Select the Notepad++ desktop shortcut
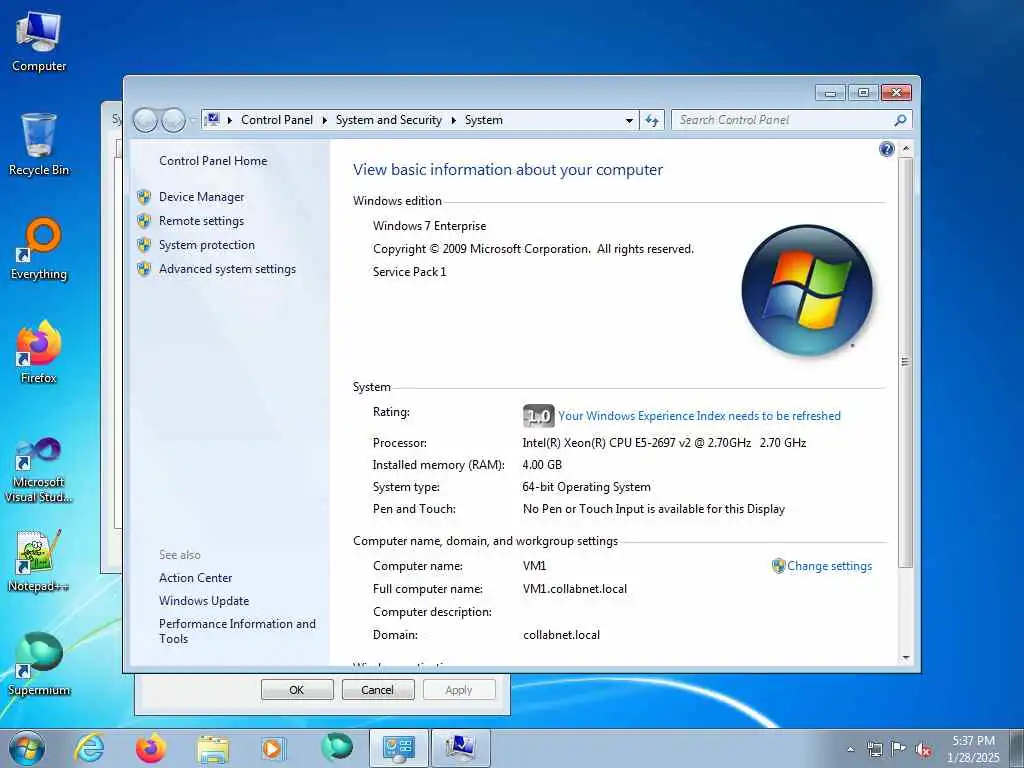Image resolution: width=1024 pixels, height=768 pixels. [x=39, y=561]
